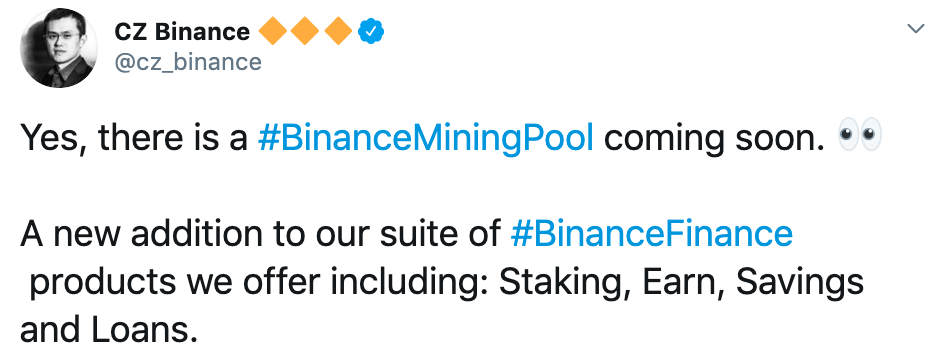Visit the @cz_binance handle link
This screenshot has width=946, height=364.
[x=188, y=62]
